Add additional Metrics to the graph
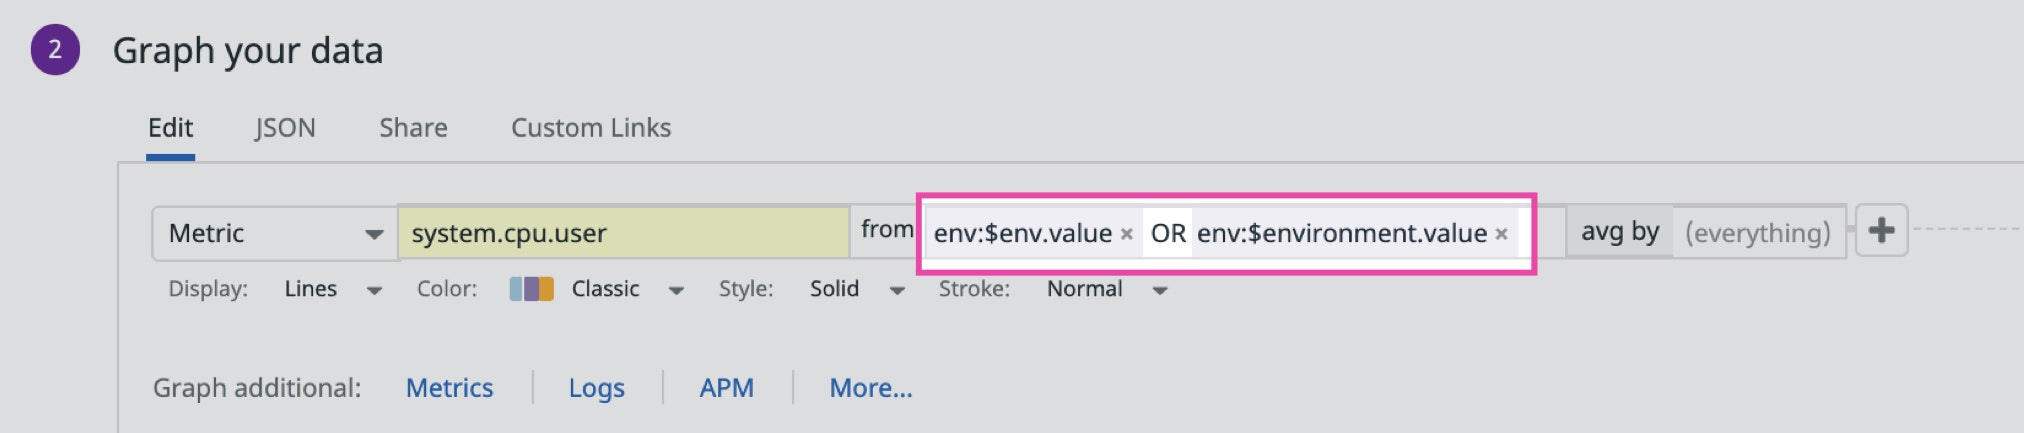The width and height of the screenshot is (2024, 433). (449, 388)
